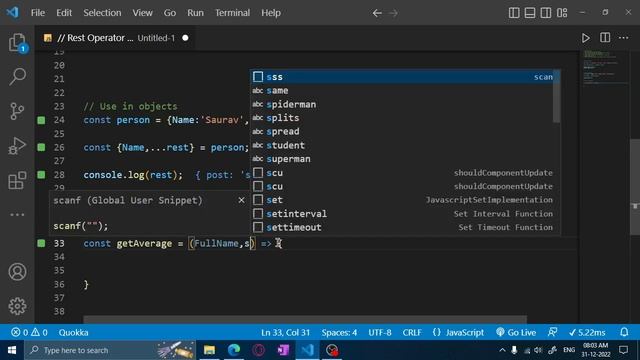Change line endings via CRLF
The width and height of the screenshot is (640, 360).
pos(412,332)
